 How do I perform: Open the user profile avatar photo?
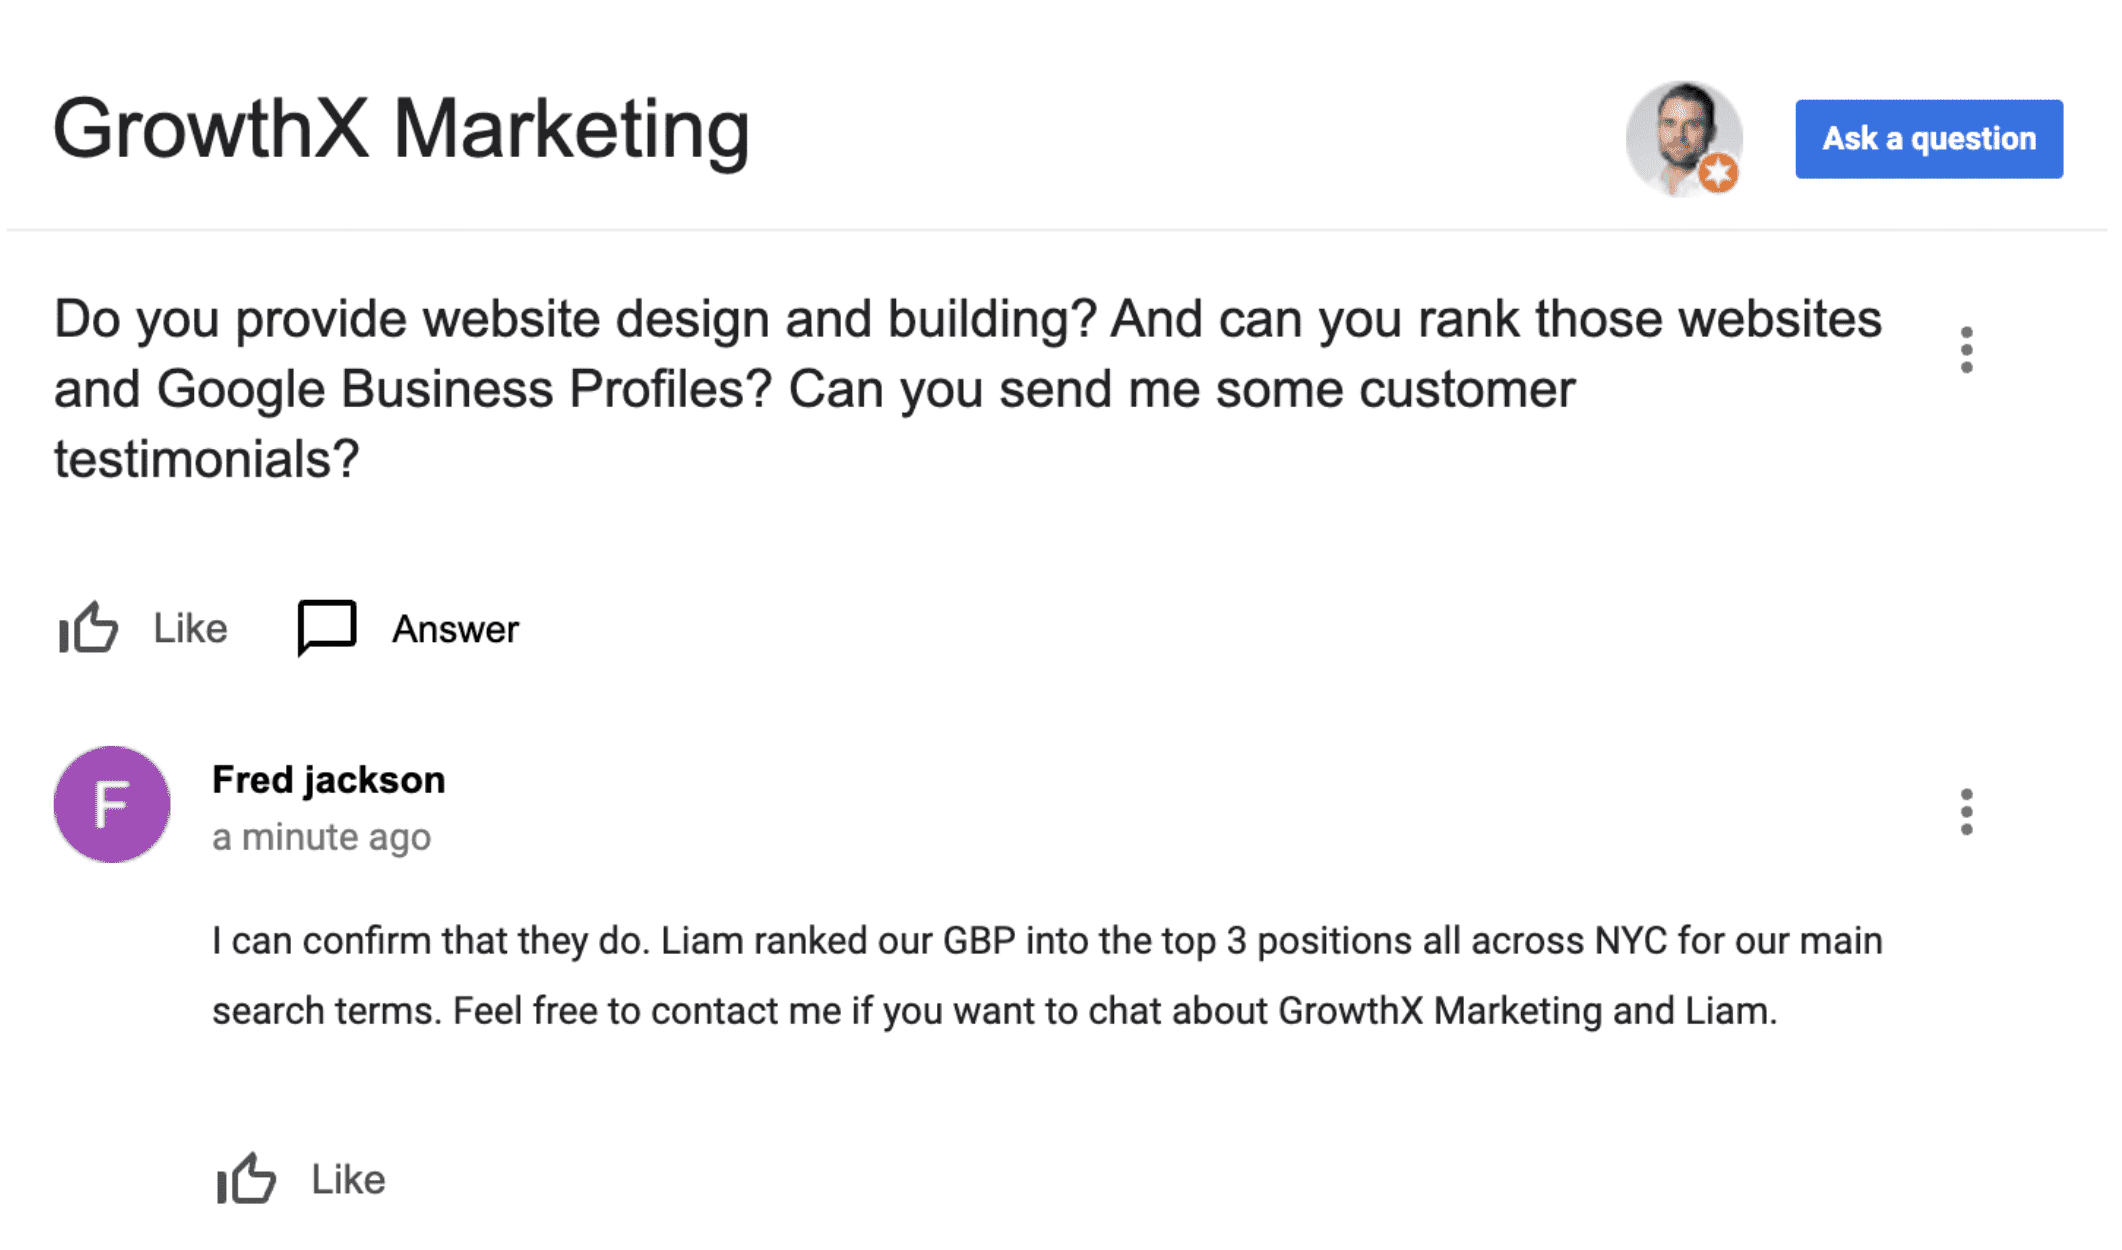coord(1684,138)
